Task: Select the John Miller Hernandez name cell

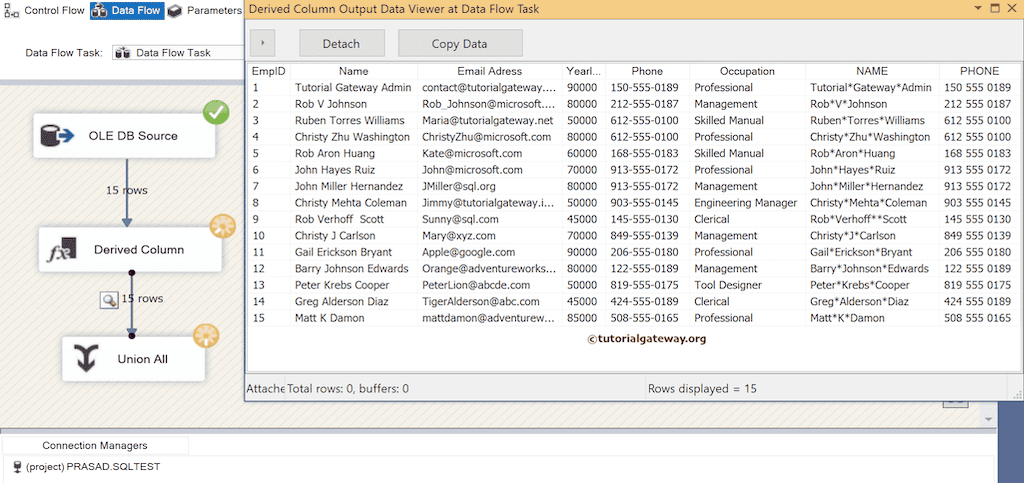Action: click(x=353, y=187)
